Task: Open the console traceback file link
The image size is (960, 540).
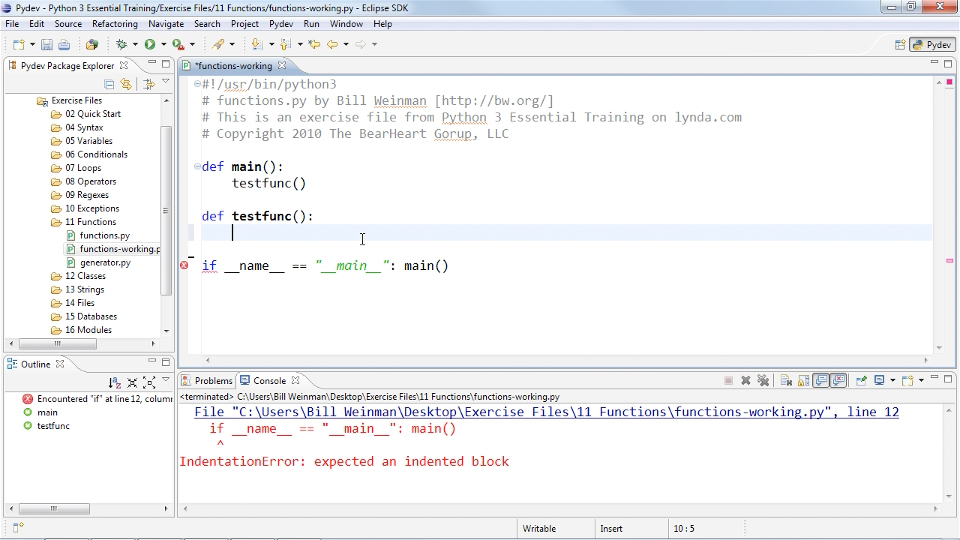Action: (x=546, y=412)
